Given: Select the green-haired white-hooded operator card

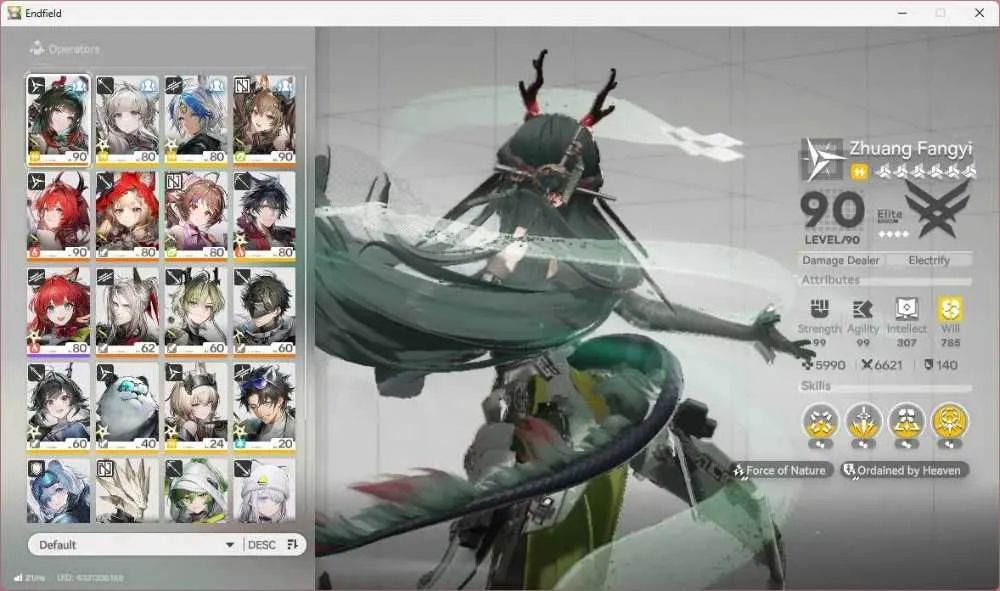Looking at the screenshot, I should coord(196,491).
